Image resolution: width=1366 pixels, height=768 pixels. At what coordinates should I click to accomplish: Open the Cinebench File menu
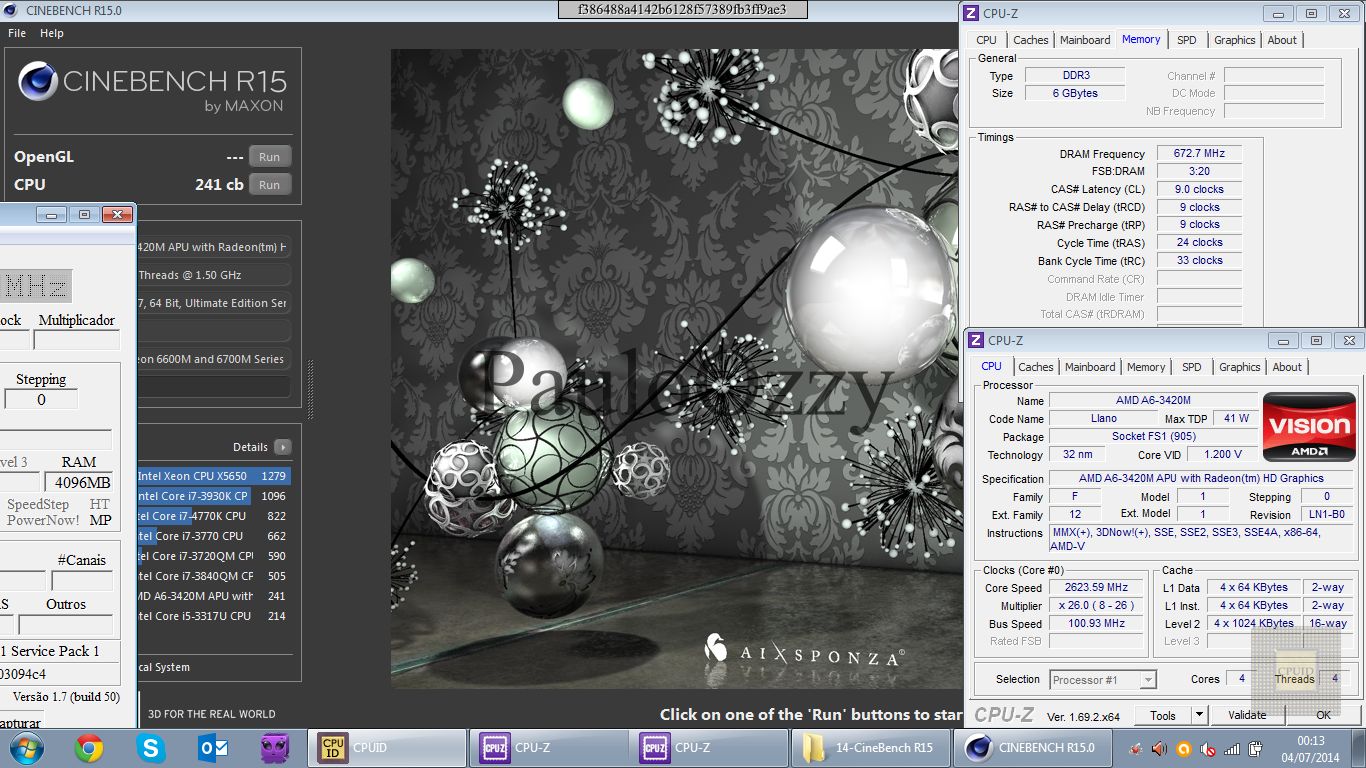pos(17,33)
